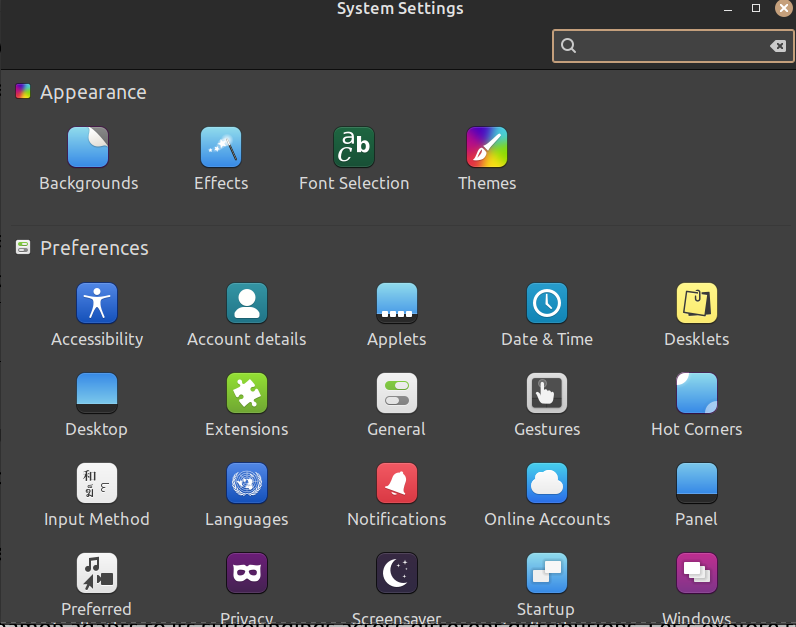The image size is (796, 627).
Task: Open Accessibility preferences
Action: point(97,304)
